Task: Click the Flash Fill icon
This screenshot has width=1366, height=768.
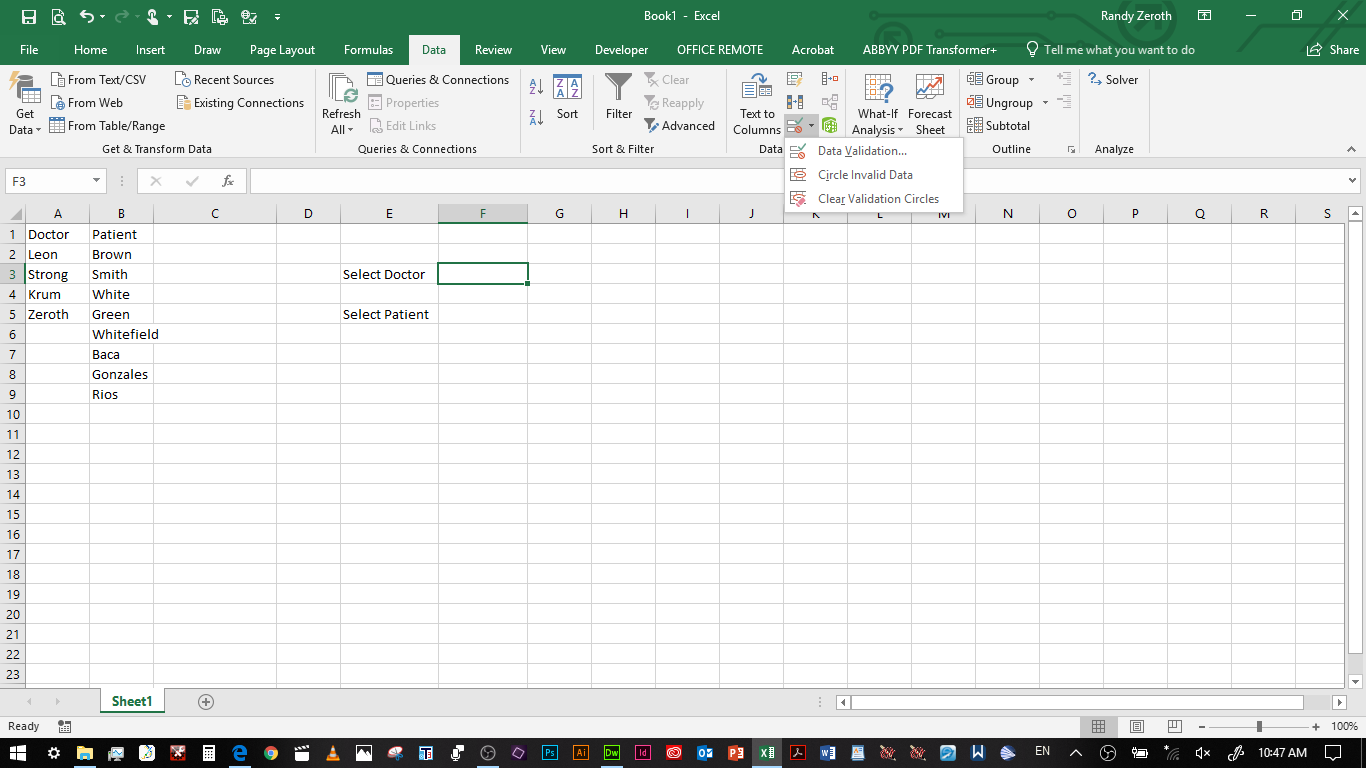Action: (795, 79)
